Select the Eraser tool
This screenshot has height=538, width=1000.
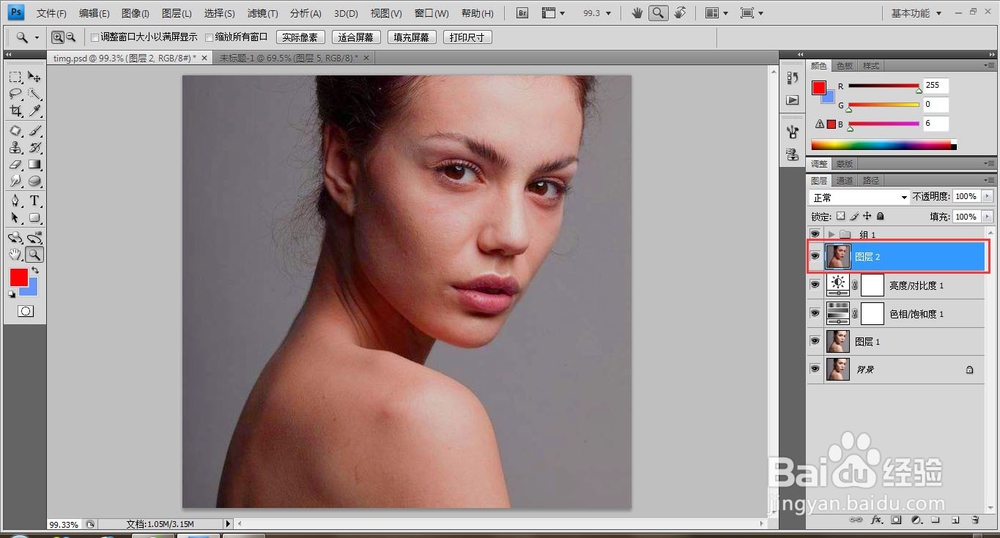pos(16,164)
